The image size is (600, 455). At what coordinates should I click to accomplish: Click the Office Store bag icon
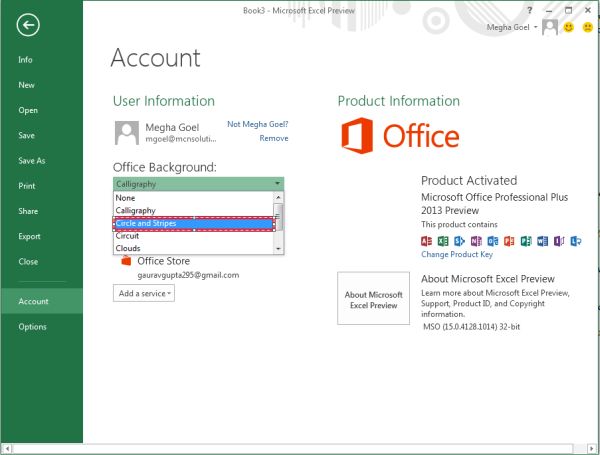point(126,261)
